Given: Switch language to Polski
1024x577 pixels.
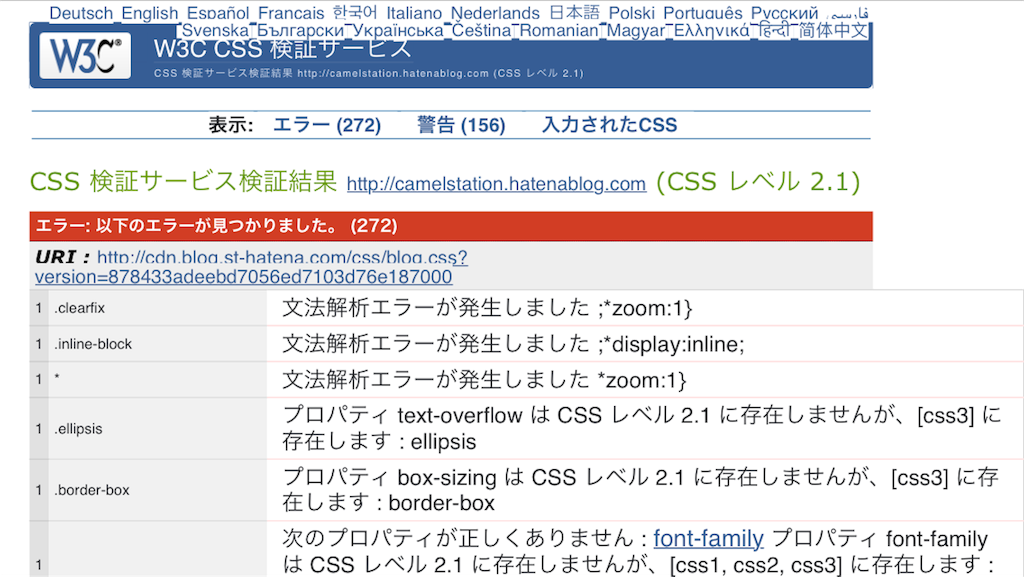Looking at the screenshot, I should [x=632, y=13].
